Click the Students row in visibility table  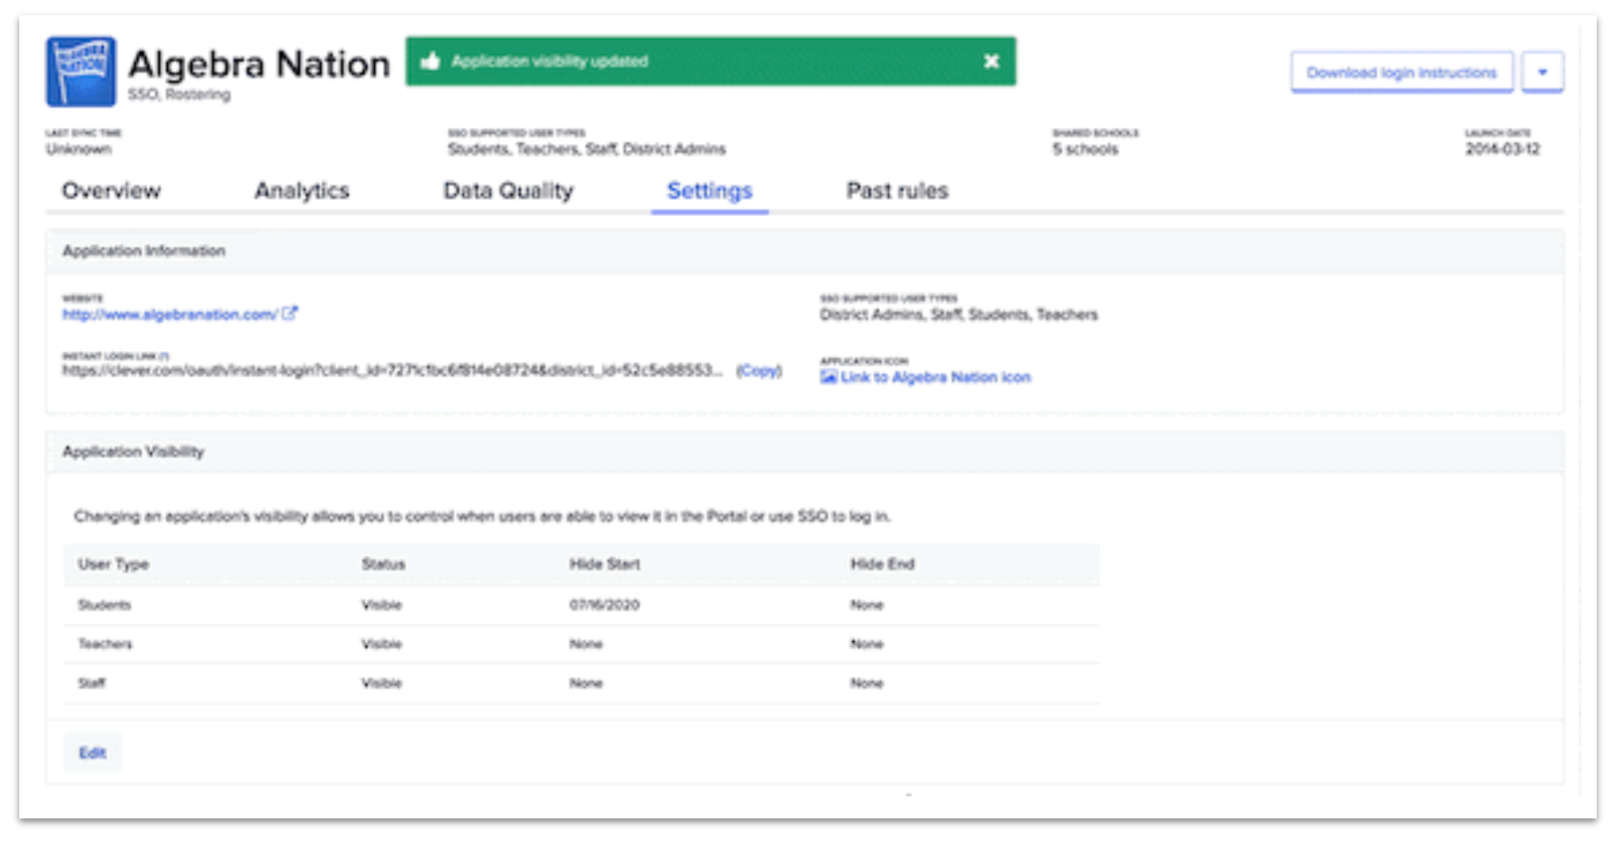(105, 605)
